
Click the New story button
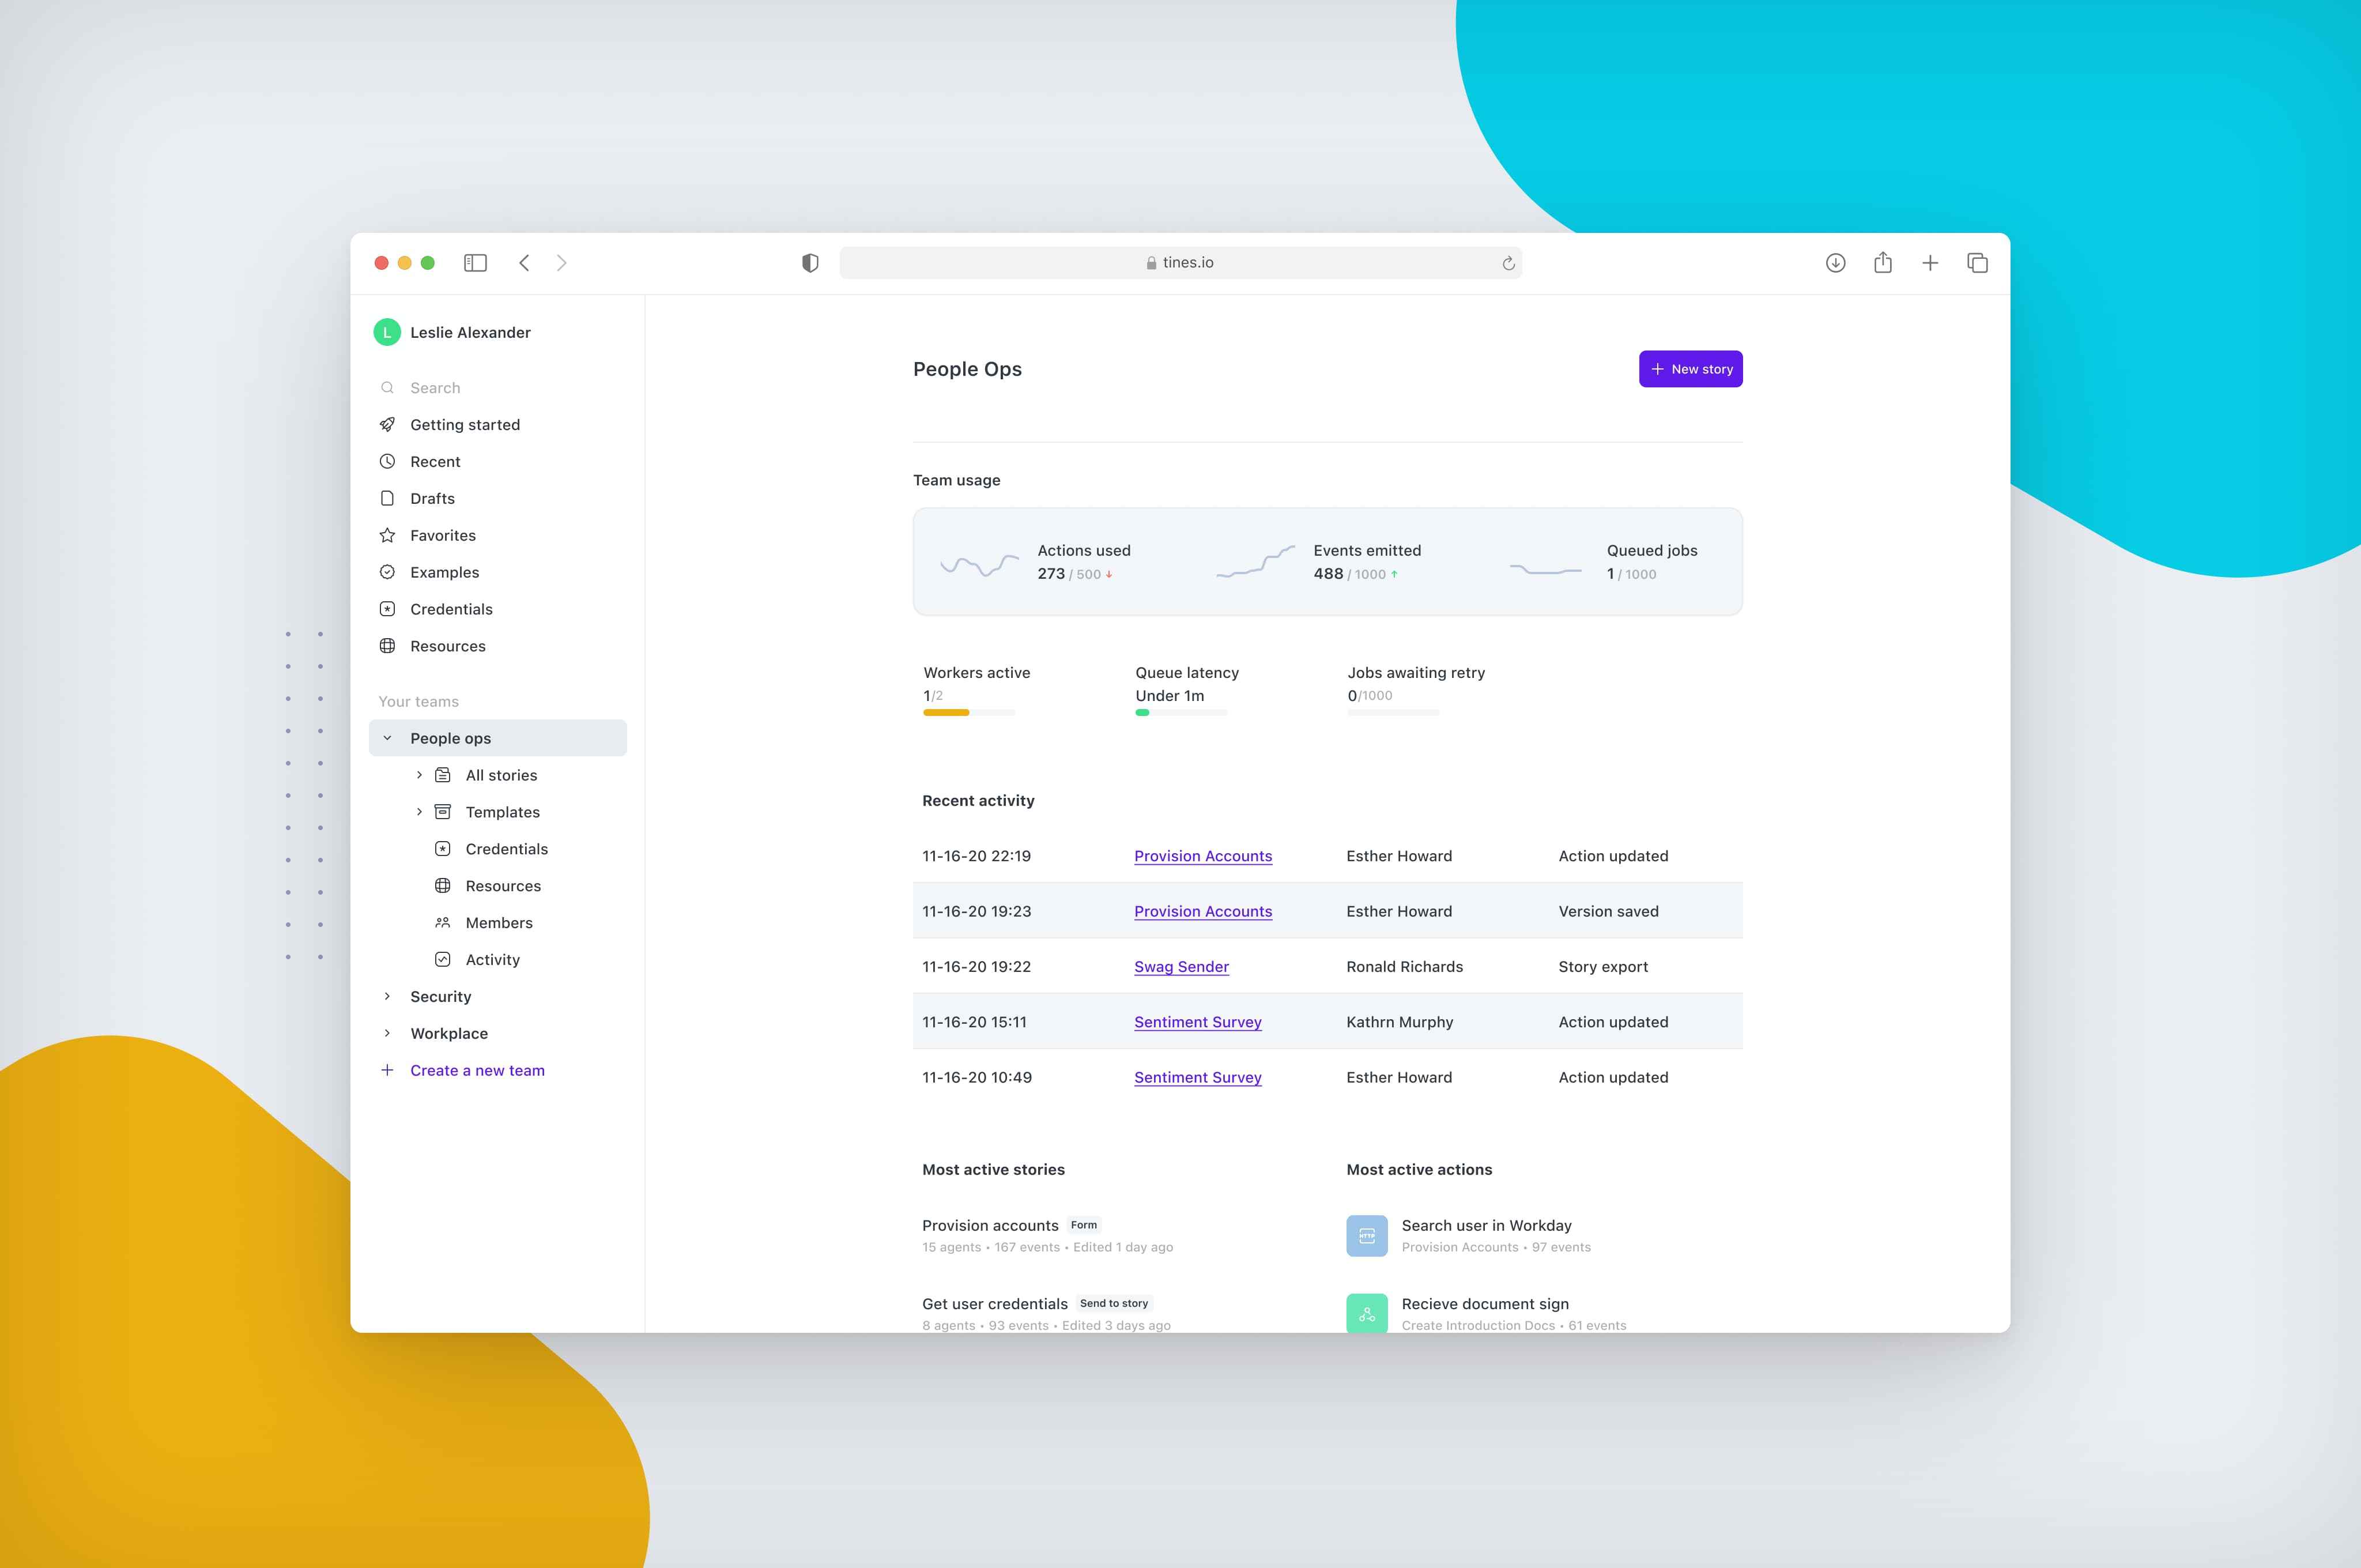coord(1690,369)
